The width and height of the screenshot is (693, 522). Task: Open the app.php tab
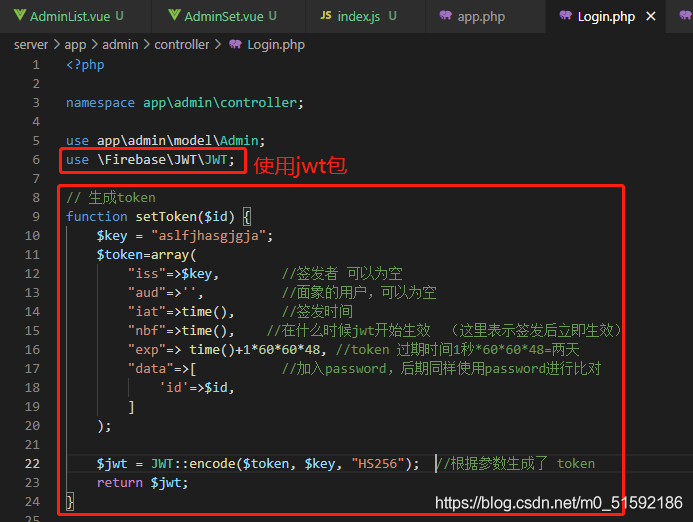pyautogui.click(x=485, y=16)
